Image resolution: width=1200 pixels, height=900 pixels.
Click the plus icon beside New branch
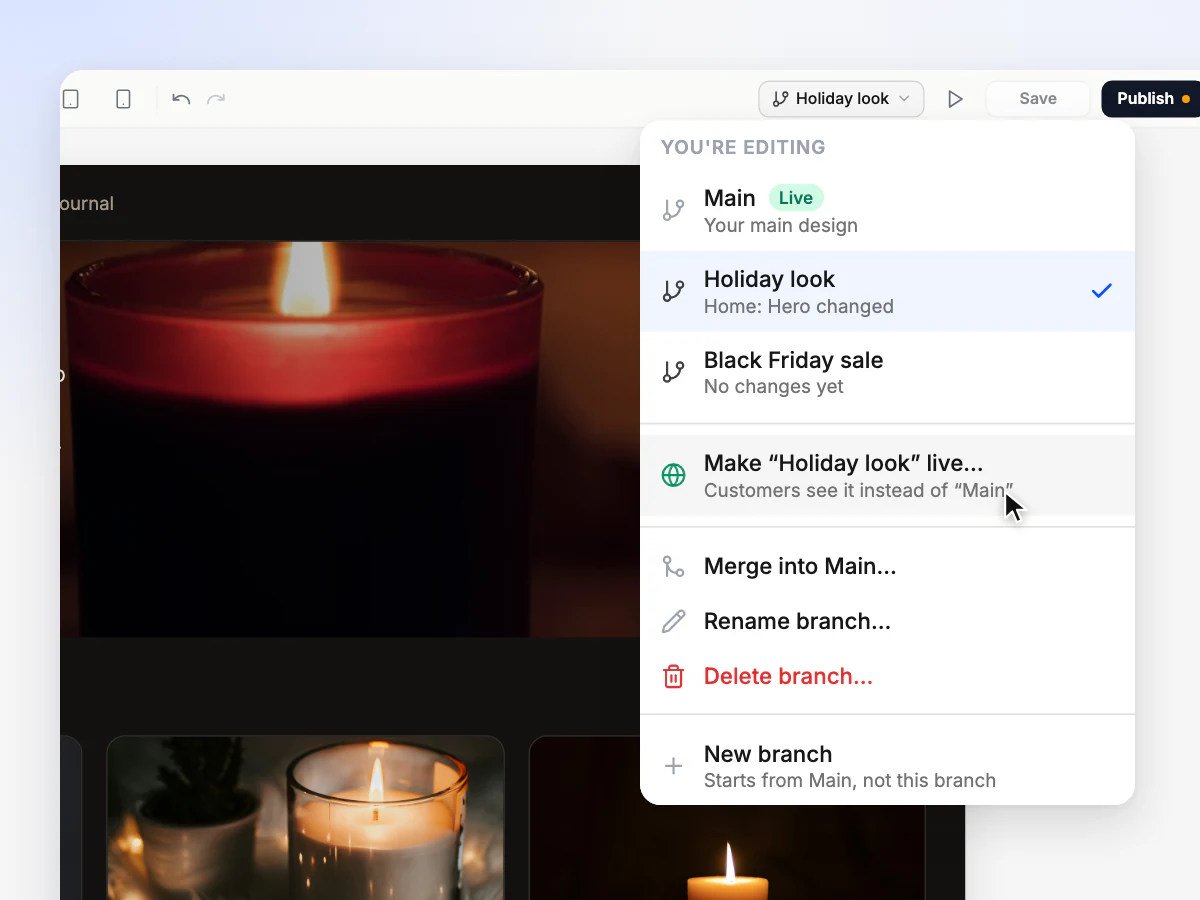674,766
